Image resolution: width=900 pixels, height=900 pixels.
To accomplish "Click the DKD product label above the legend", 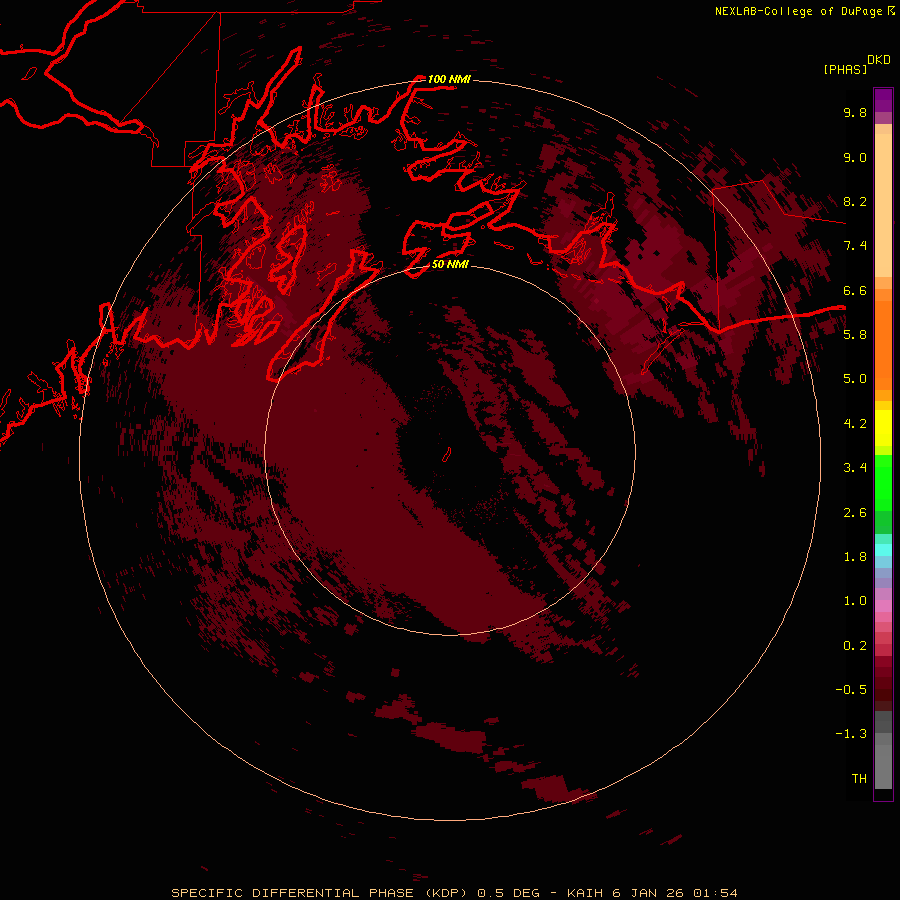I will (x=879, y=60).
